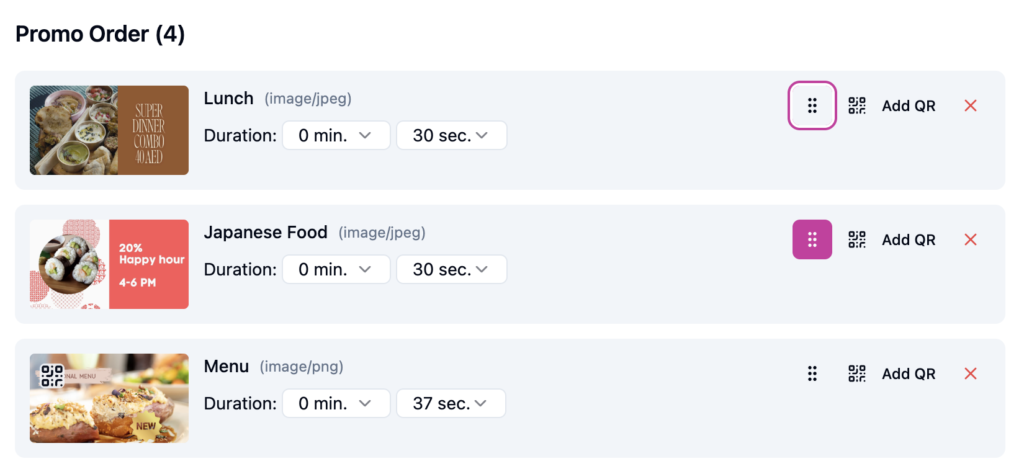1024x469 pixels.
Task: Remove the Lunch promo with red X
Action: [x=970, y=106]
